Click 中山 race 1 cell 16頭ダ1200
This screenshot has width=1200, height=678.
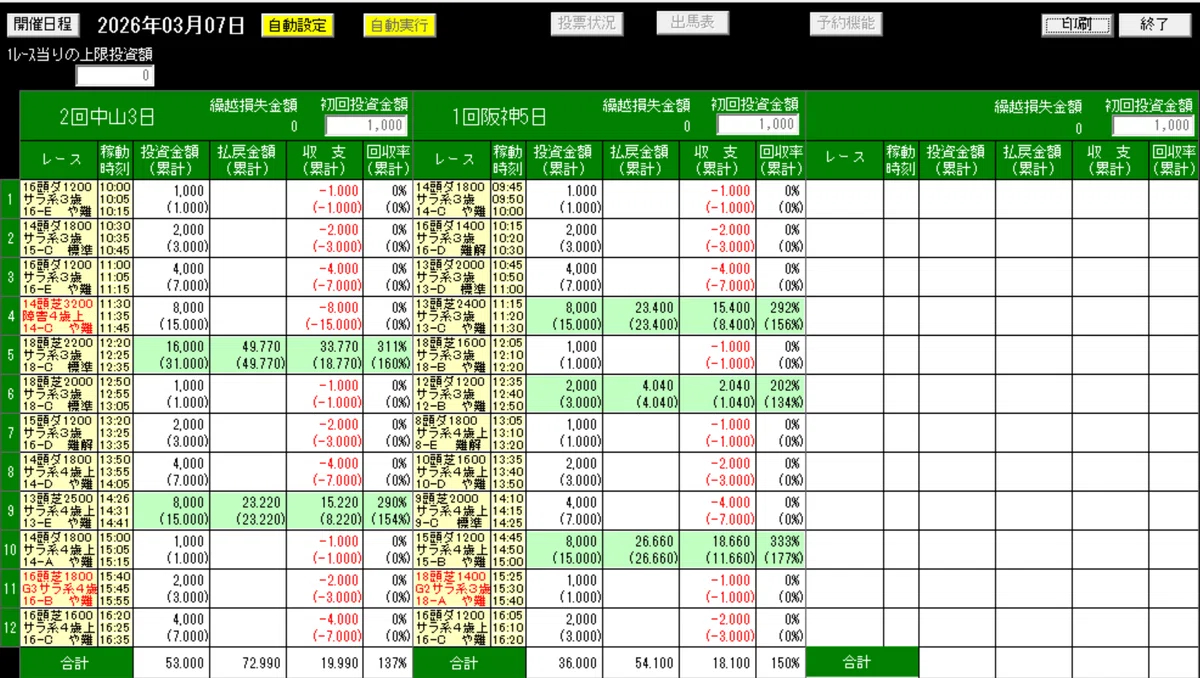click(58, 198)
